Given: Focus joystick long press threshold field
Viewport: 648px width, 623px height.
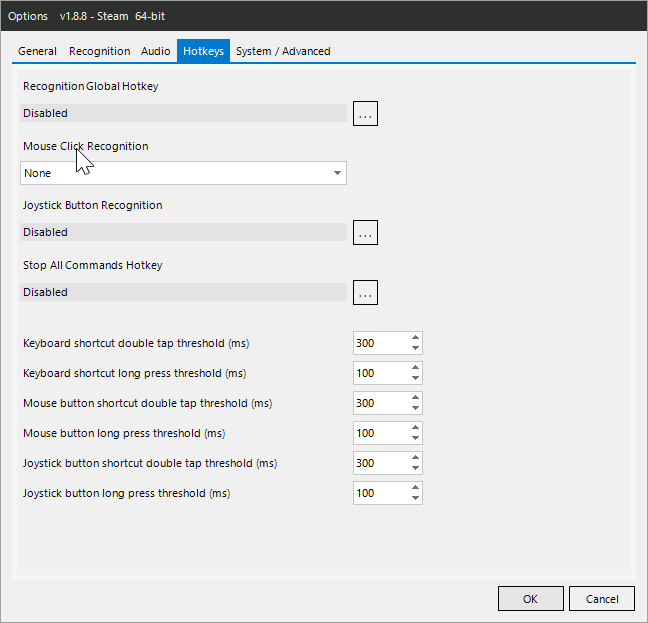Looking at the screenshot, I should point(381,493).
